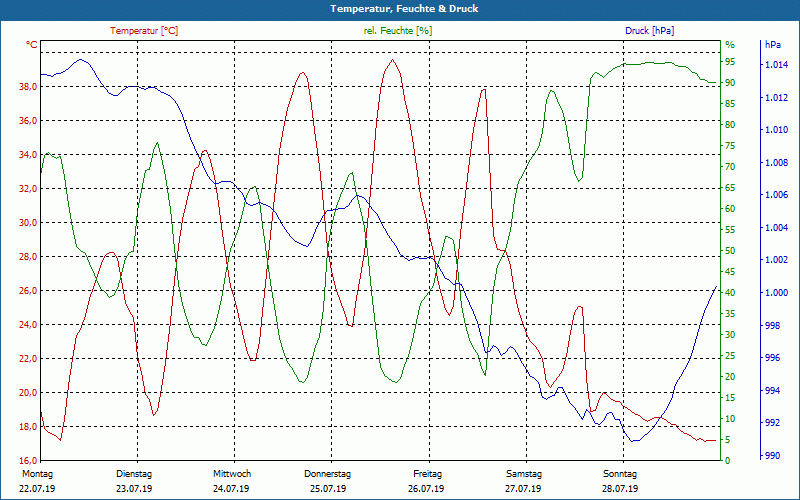Click the chart title Temperatur, Feuchte & Druck

click(404, 9)
